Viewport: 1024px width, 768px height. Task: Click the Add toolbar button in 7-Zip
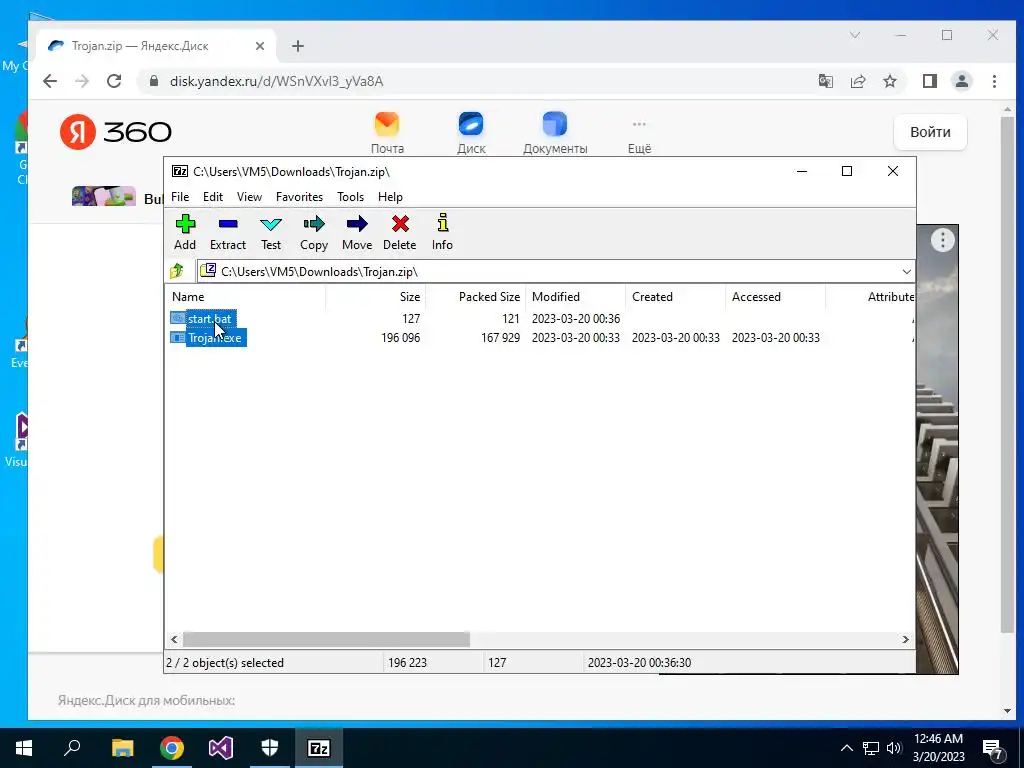[x=185, y=232]
